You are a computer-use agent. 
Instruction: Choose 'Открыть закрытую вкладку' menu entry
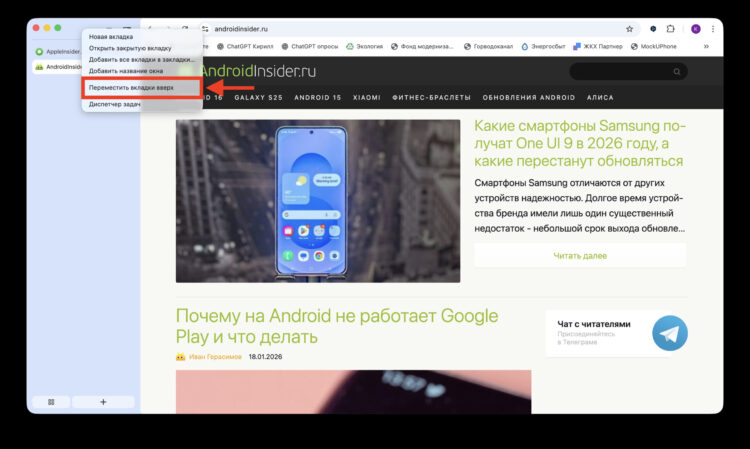click(130, 48)
